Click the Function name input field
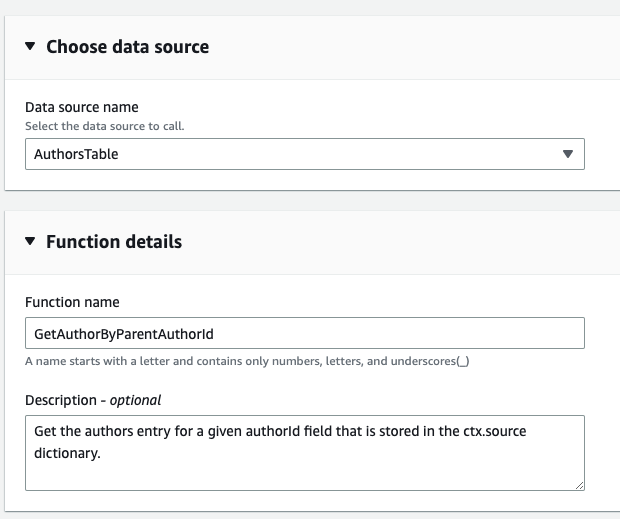 [305, 333]
